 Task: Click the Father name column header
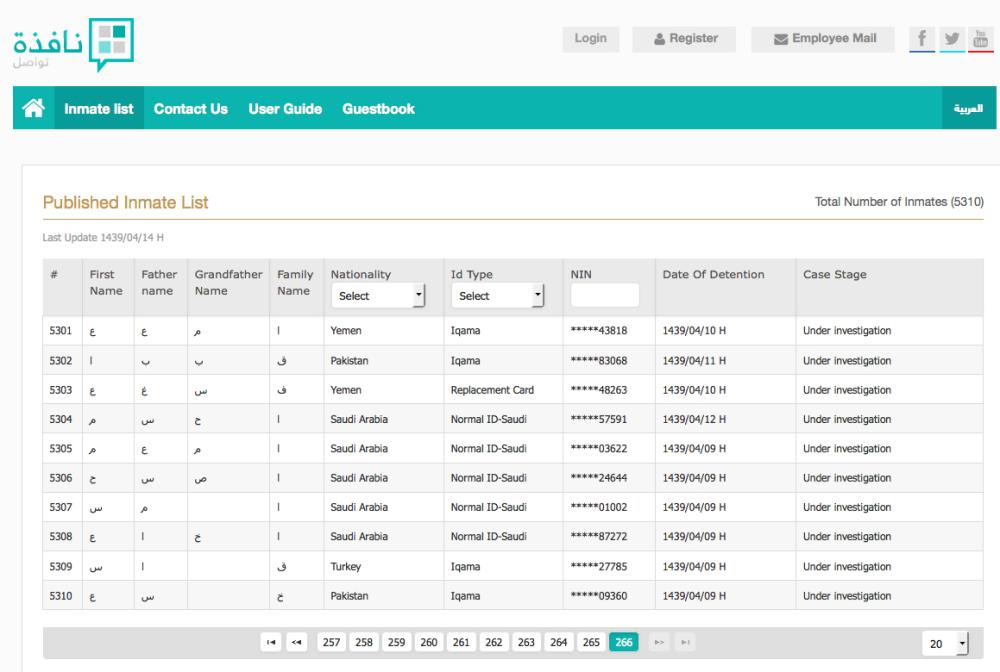coord(159,282)
